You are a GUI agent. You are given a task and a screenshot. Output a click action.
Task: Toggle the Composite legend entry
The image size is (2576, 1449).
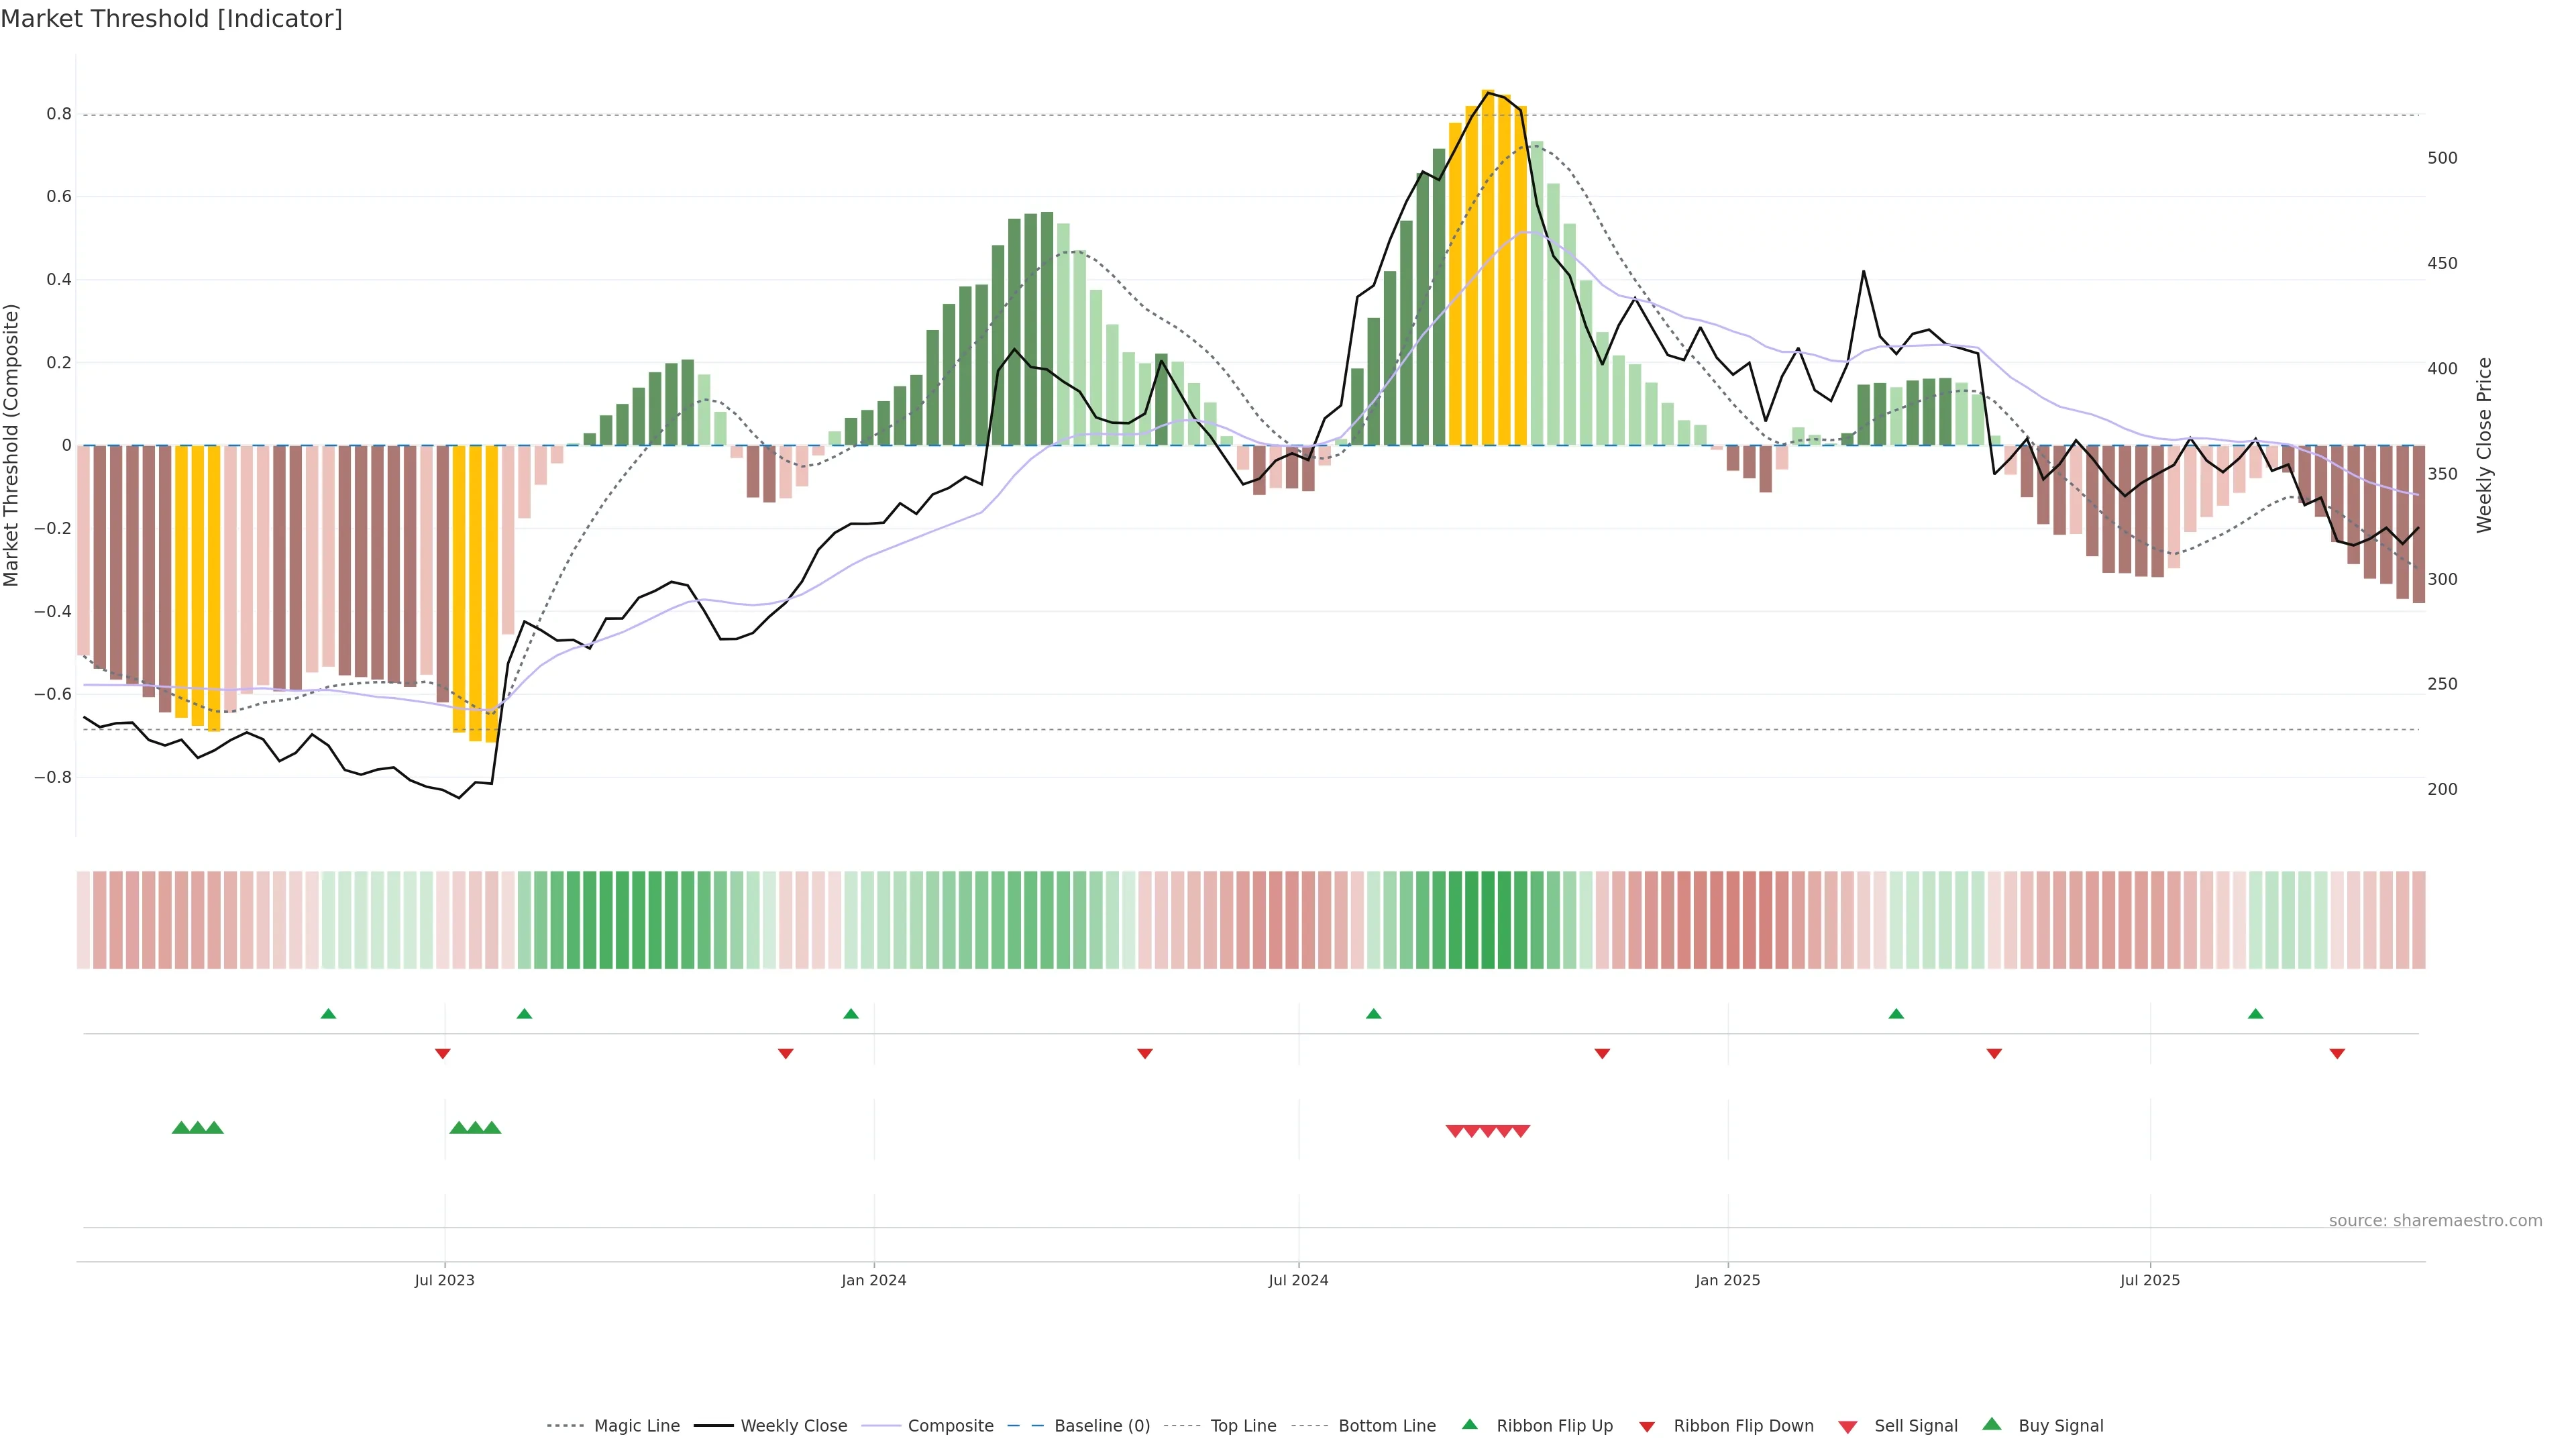click(950, 1426)
